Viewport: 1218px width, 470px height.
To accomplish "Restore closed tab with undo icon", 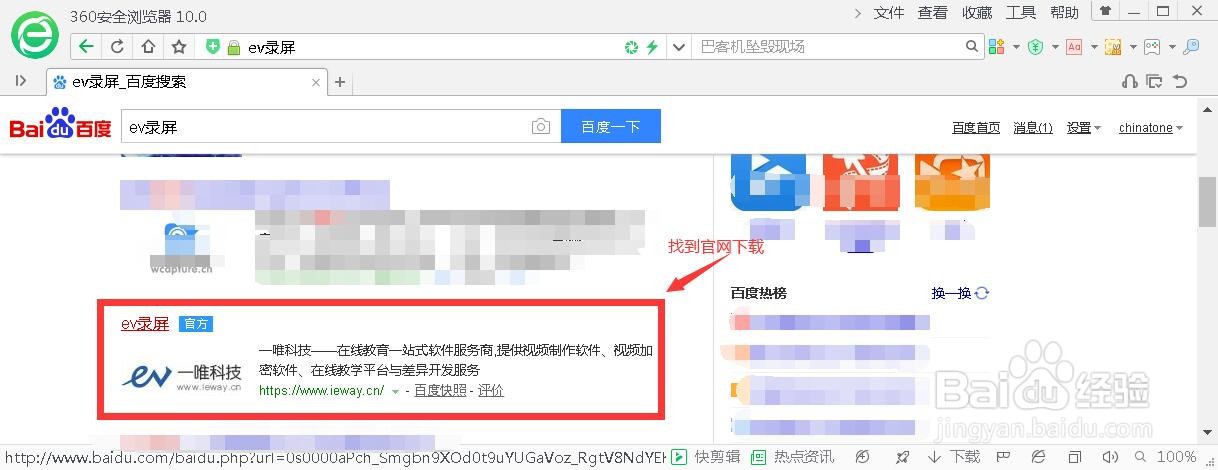I will point(1180,81).
